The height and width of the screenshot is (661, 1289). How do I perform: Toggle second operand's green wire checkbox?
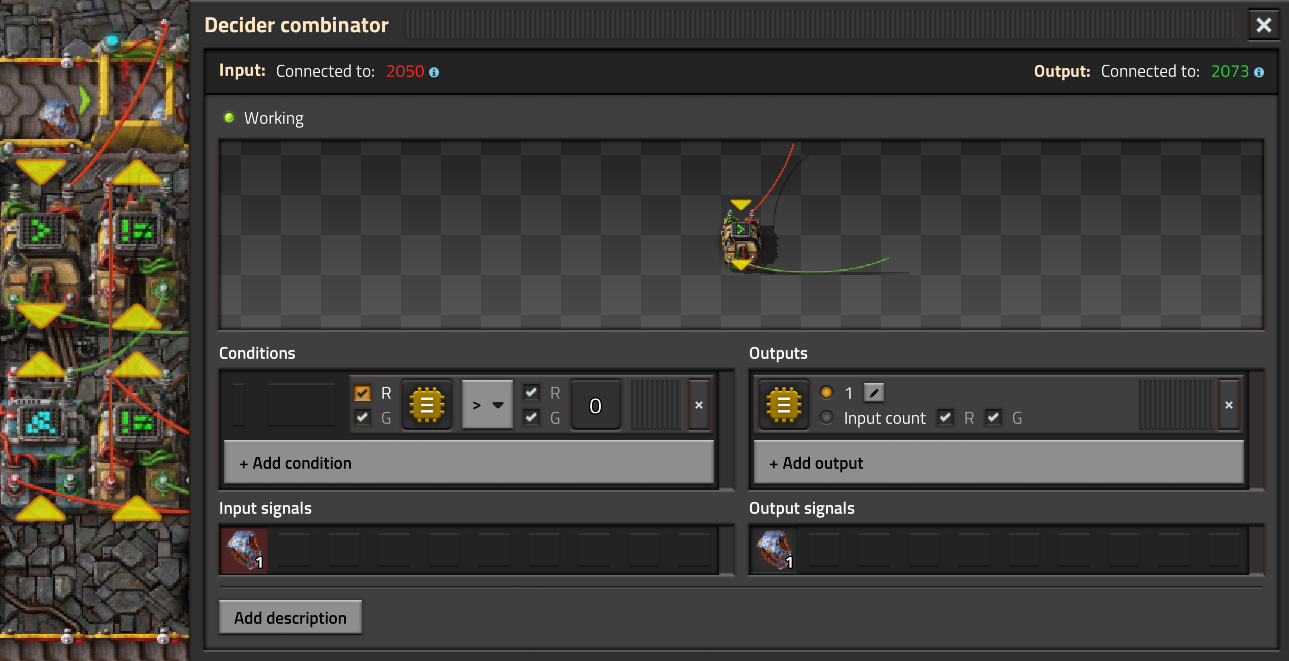tap(531, 418)
